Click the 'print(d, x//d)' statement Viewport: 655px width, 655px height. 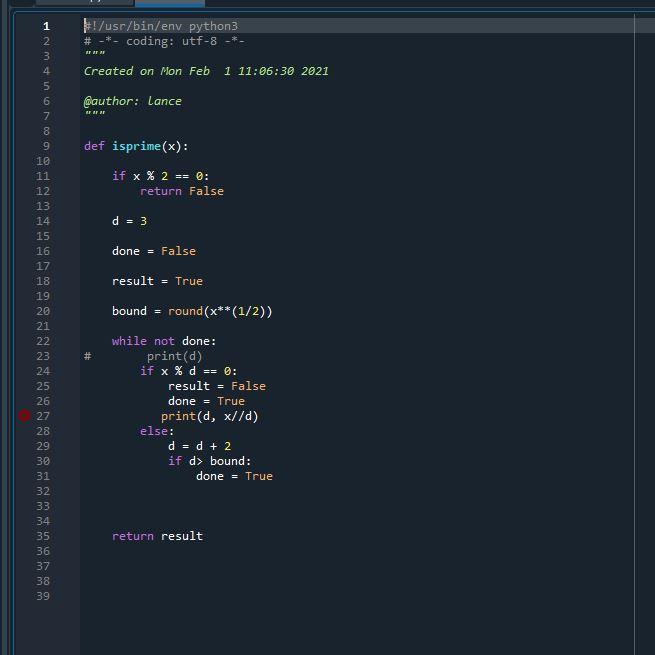tap(210, 416)
